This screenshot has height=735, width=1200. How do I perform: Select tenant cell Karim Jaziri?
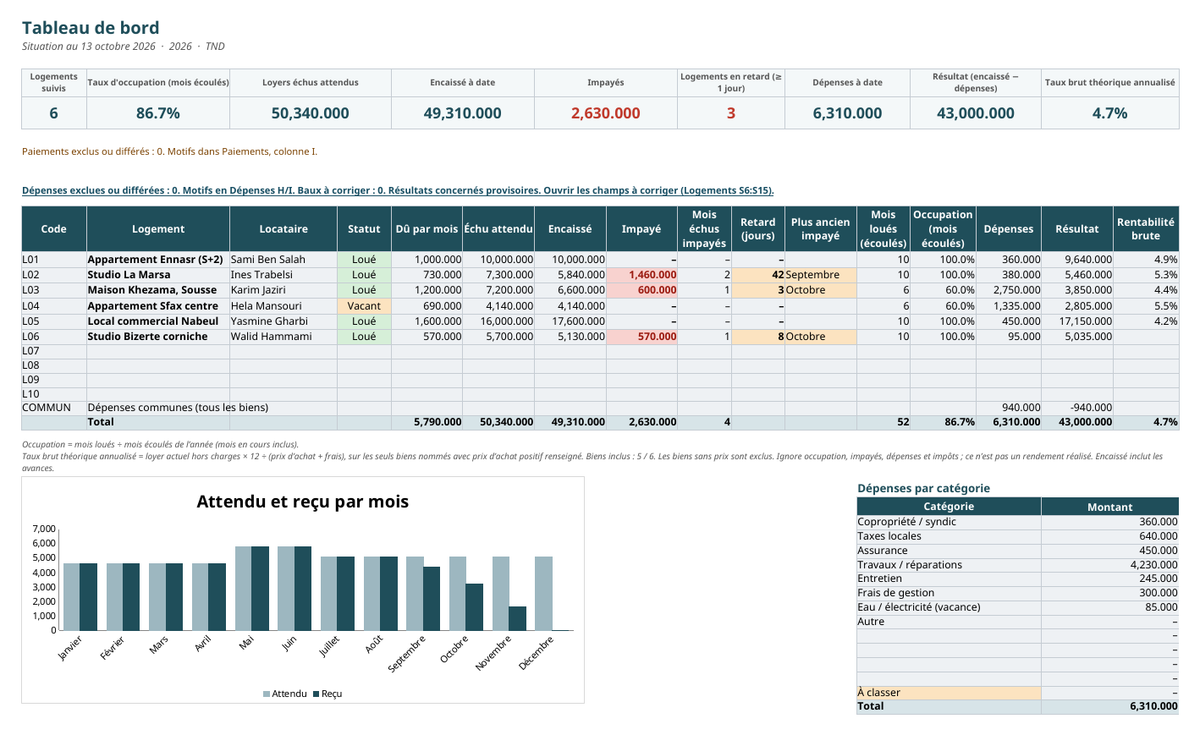click(283, 290)
